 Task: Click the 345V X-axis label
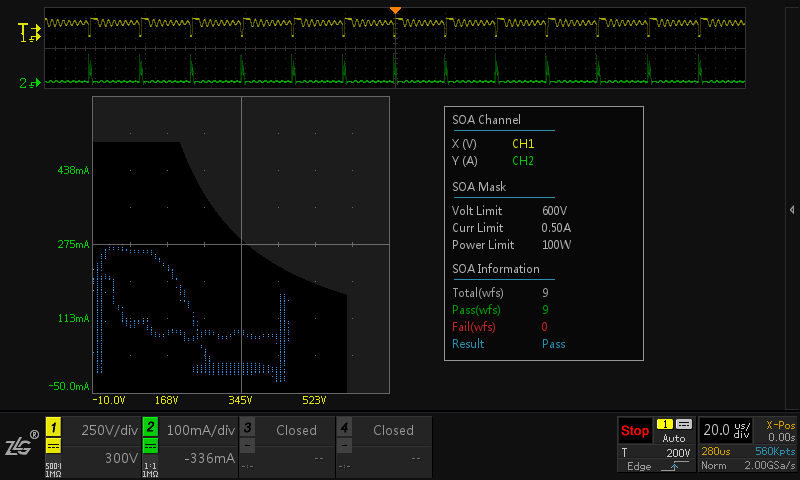240,400
